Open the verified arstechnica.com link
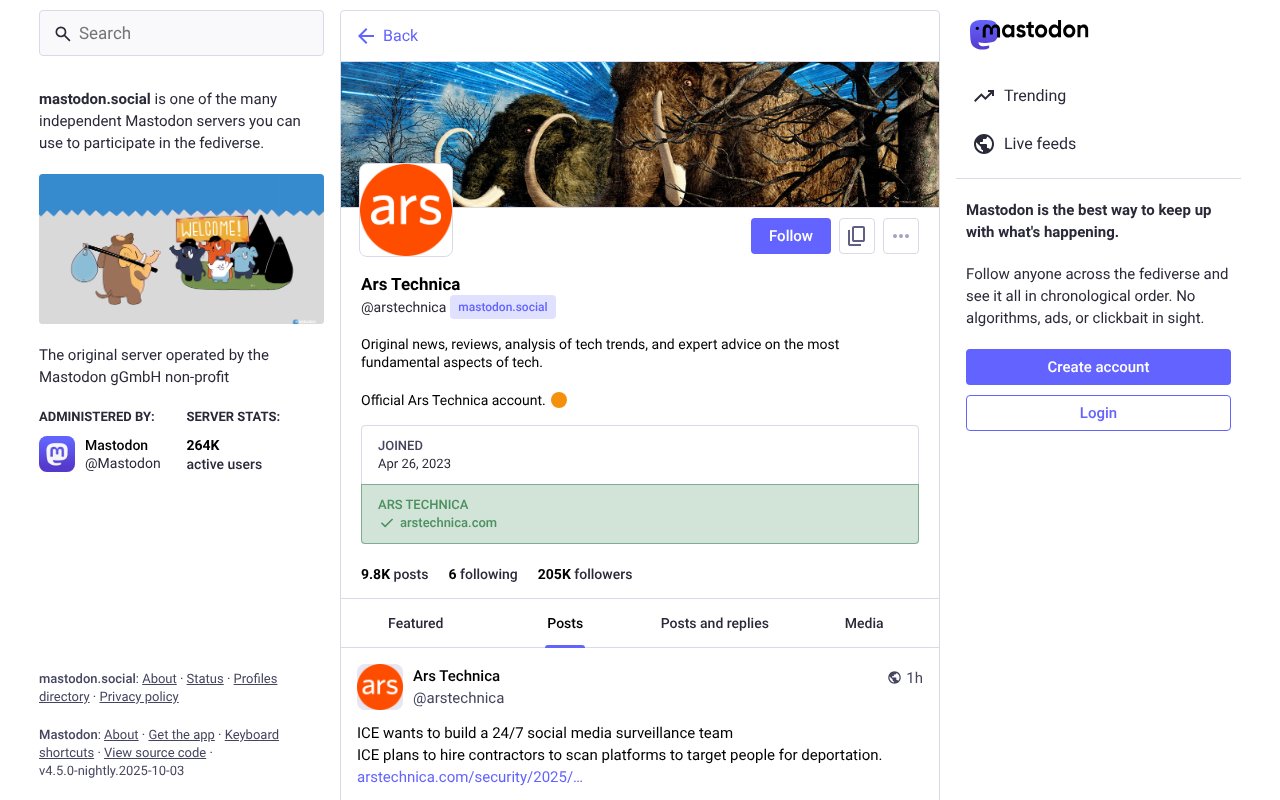Image resolution: width=1280 pixels, height=800 pixels. click(x=448, y=522)
